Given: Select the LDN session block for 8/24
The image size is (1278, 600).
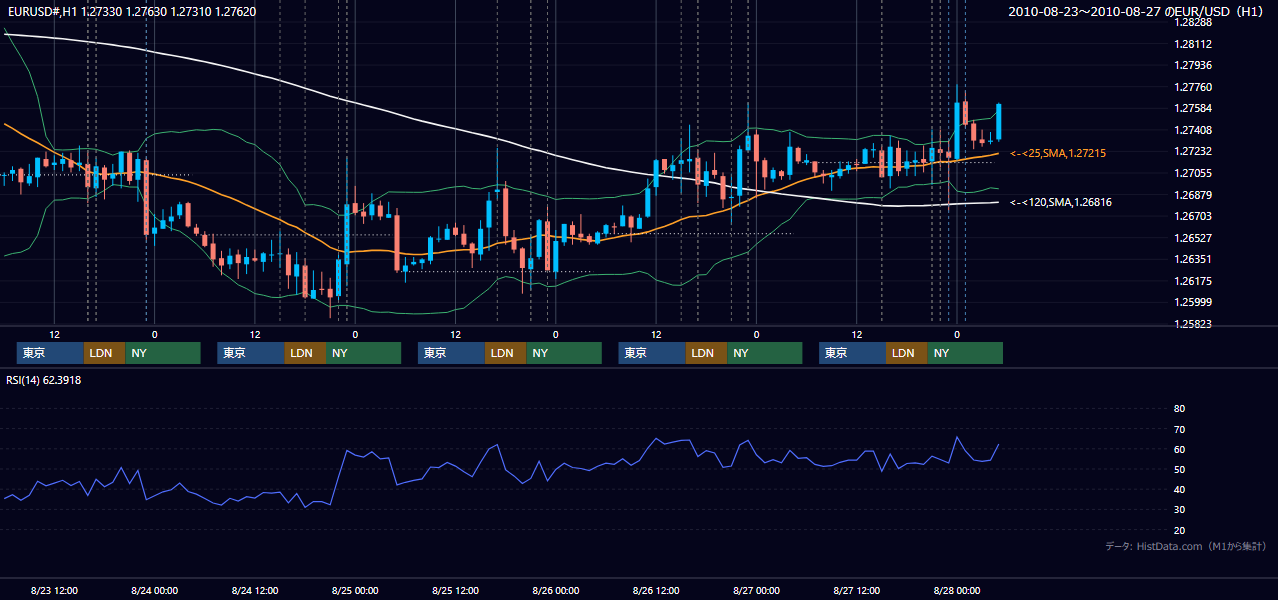Looking at the screenshot, I should [x=305, y=353].
